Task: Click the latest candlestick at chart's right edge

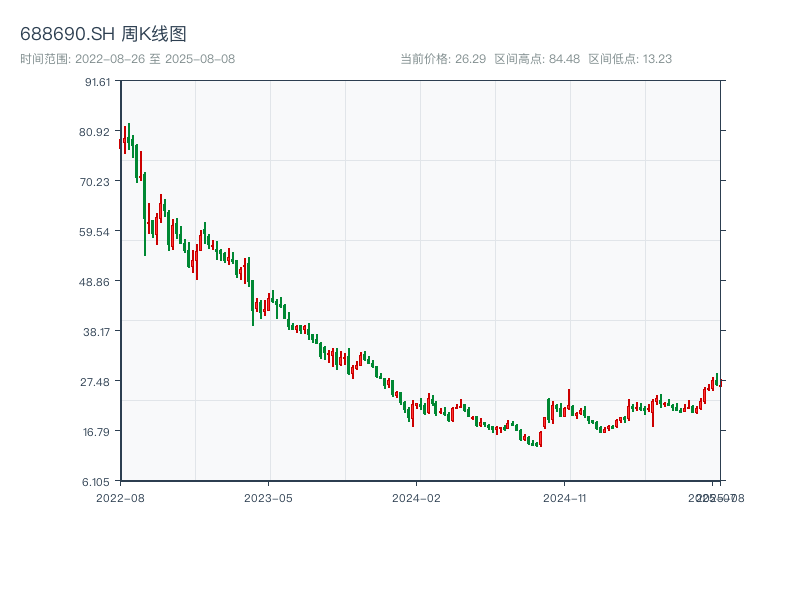Action: pyautogui.click(x=719, y=382)
